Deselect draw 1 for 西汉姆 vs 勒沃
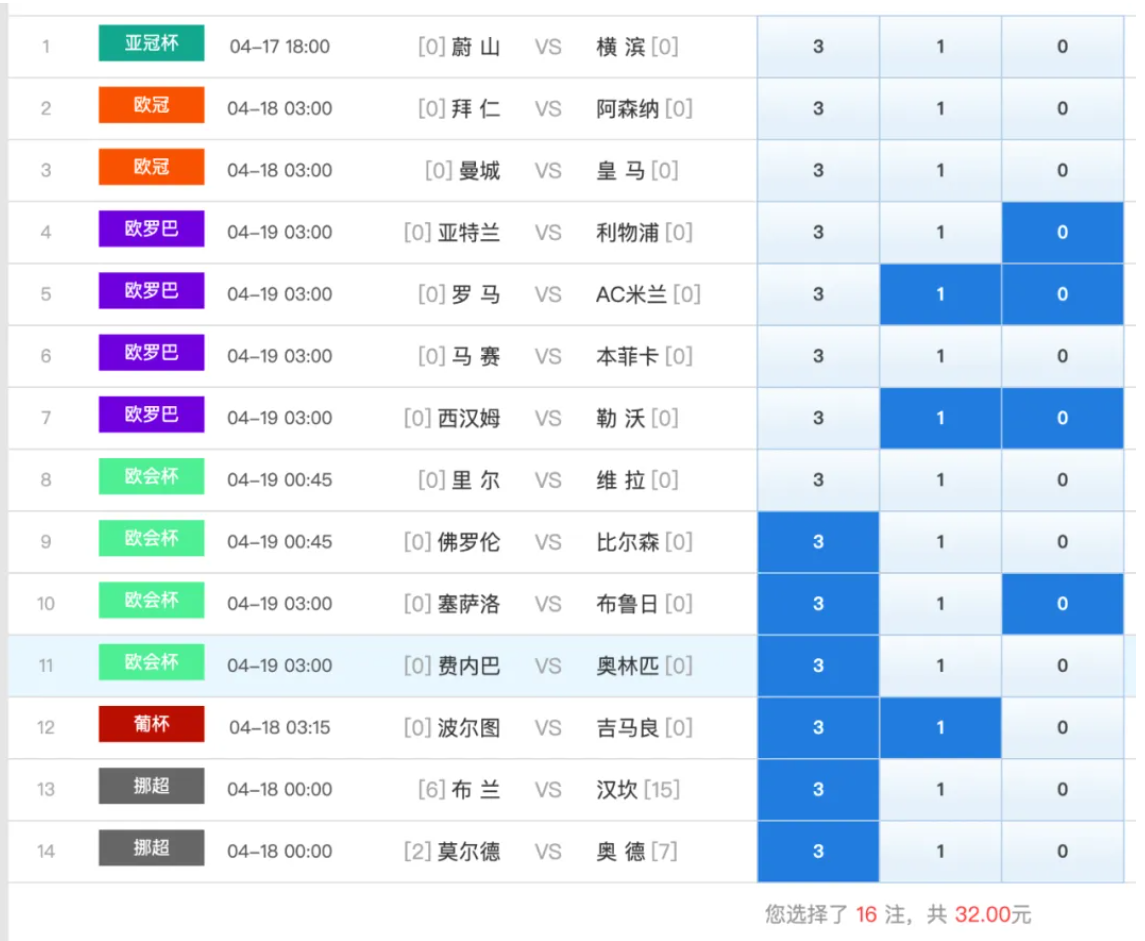Viewport: 1145px width, 941px height. [940, 418]
